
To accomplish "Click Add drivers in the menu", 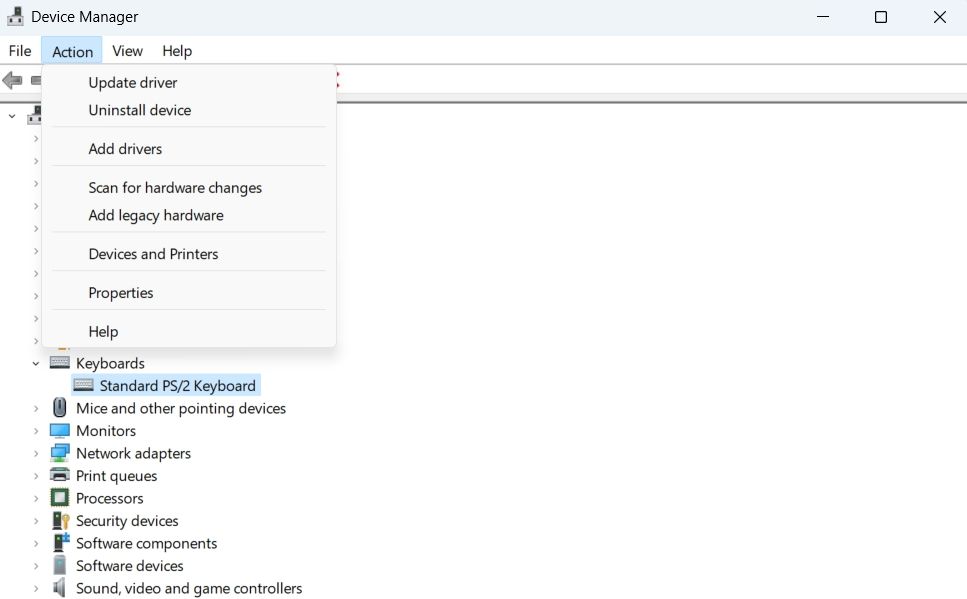I will tap(189, 149).
